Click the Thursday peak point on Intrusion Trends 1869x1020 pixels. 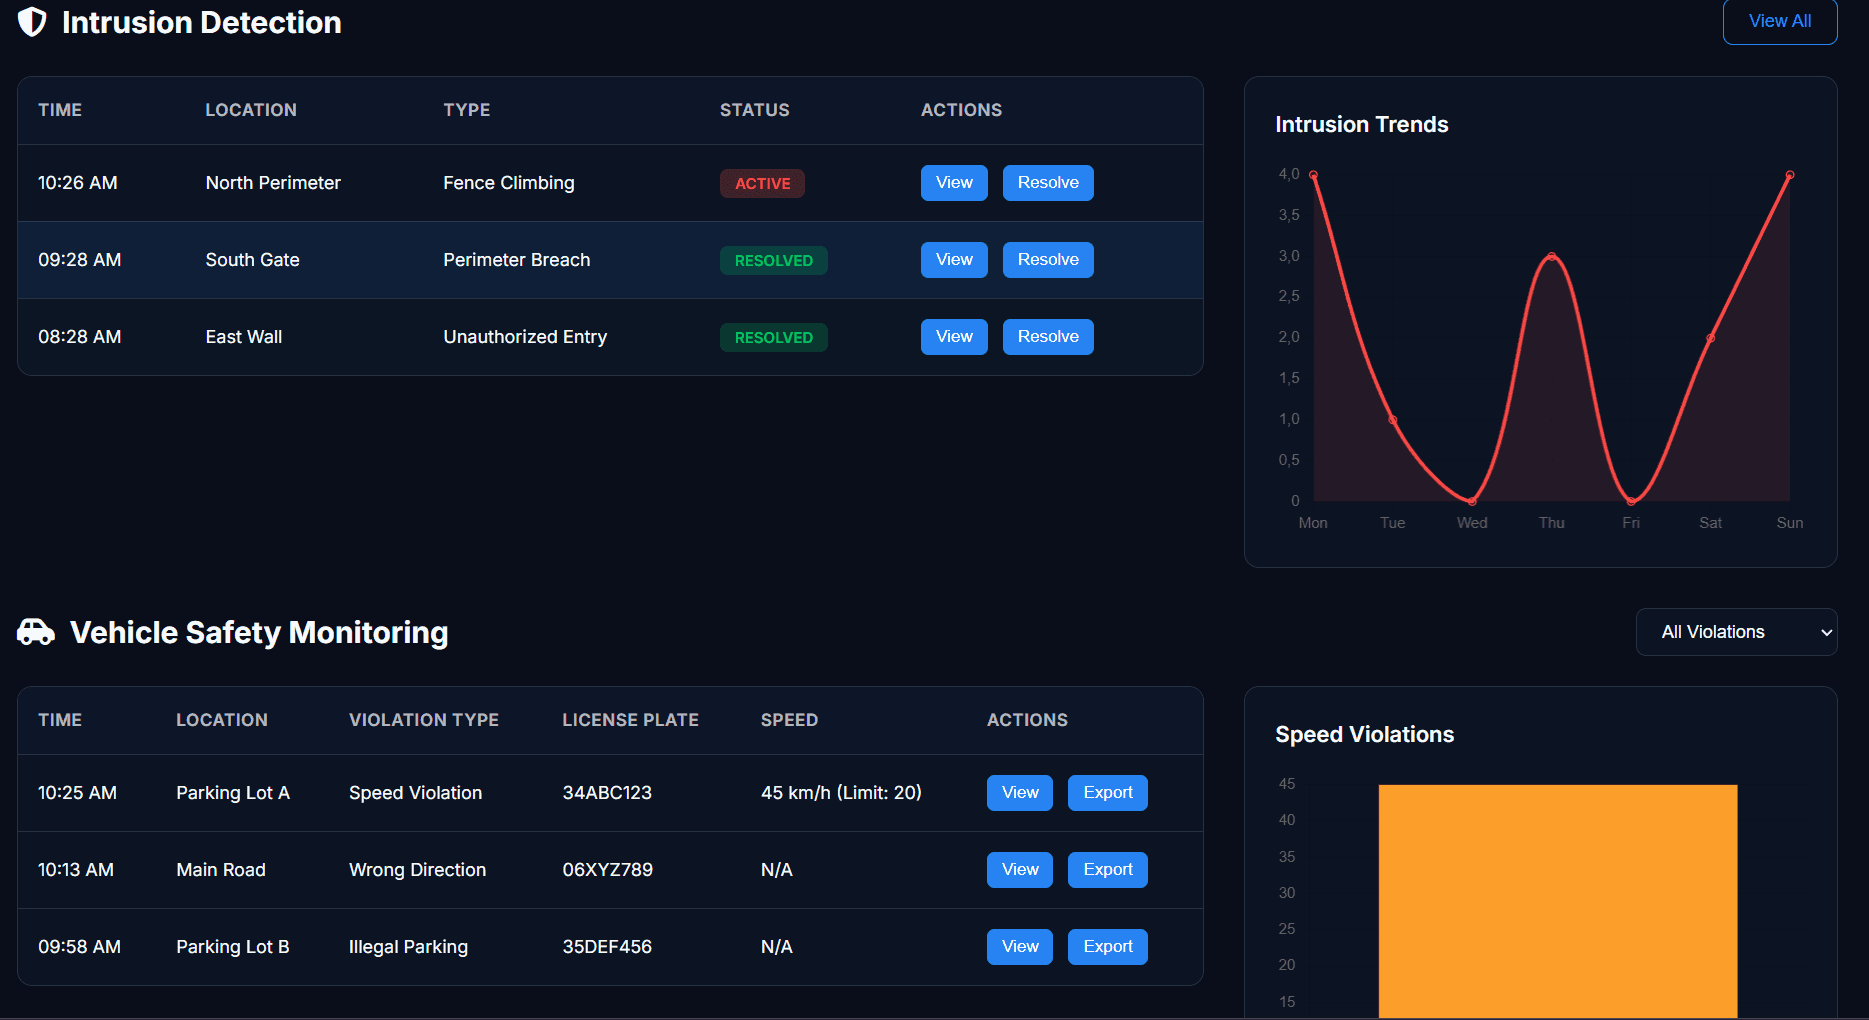pos(1551,257)
